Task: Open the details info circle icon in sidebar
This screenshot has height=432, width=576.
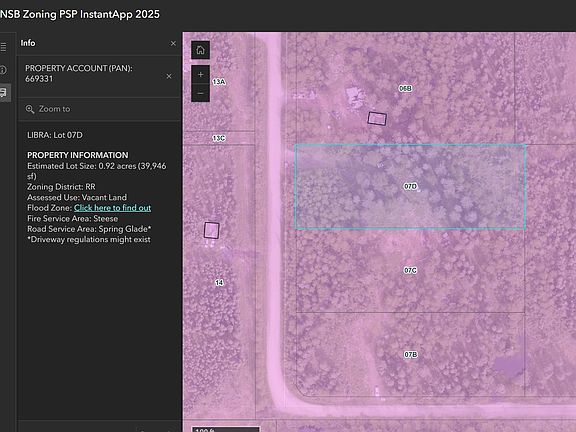Action: (x=3, y=70)
